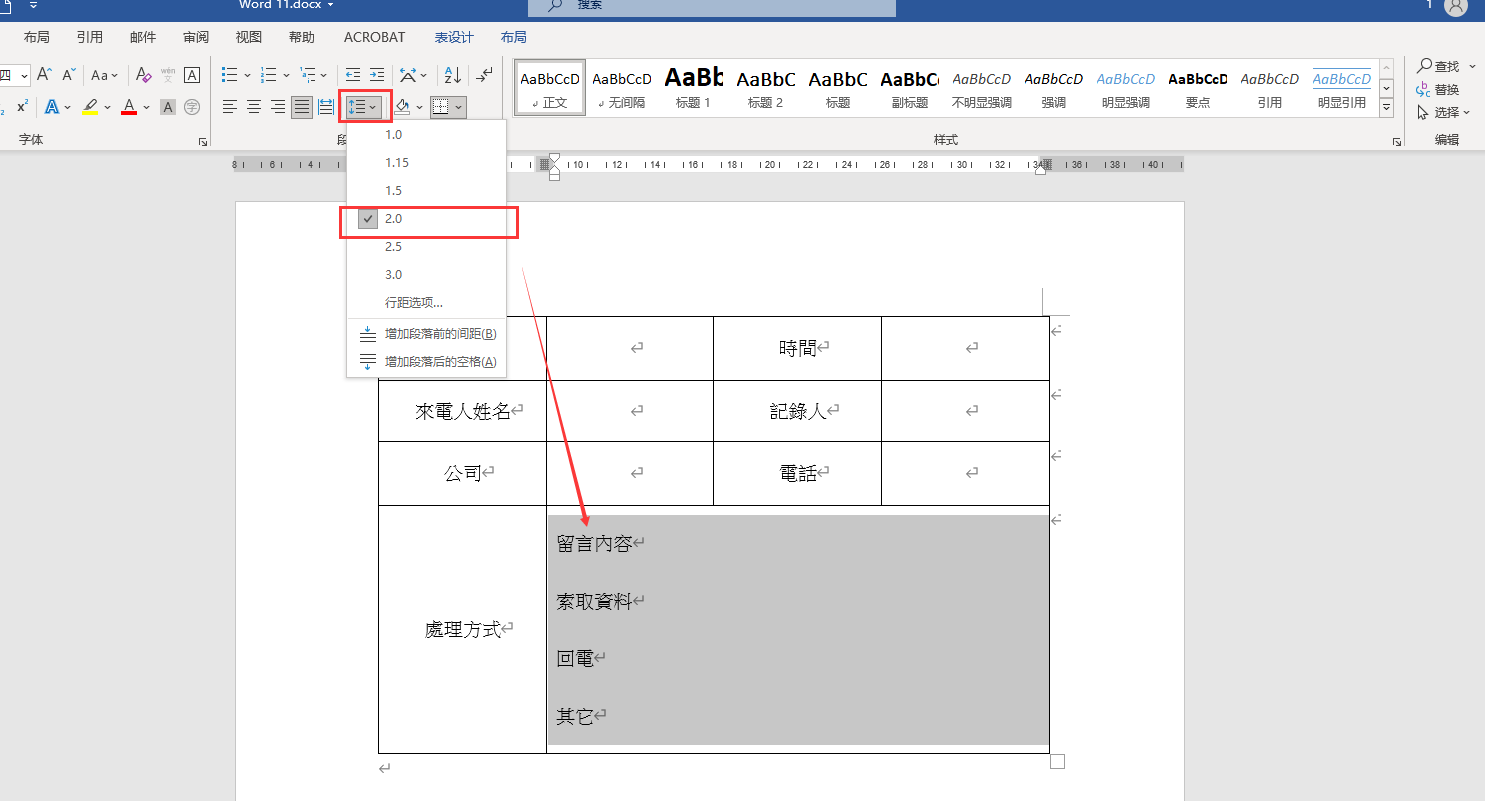Click the 替换 replace button
This screenshot has height=801, width=1485.
click(1438, 89)
